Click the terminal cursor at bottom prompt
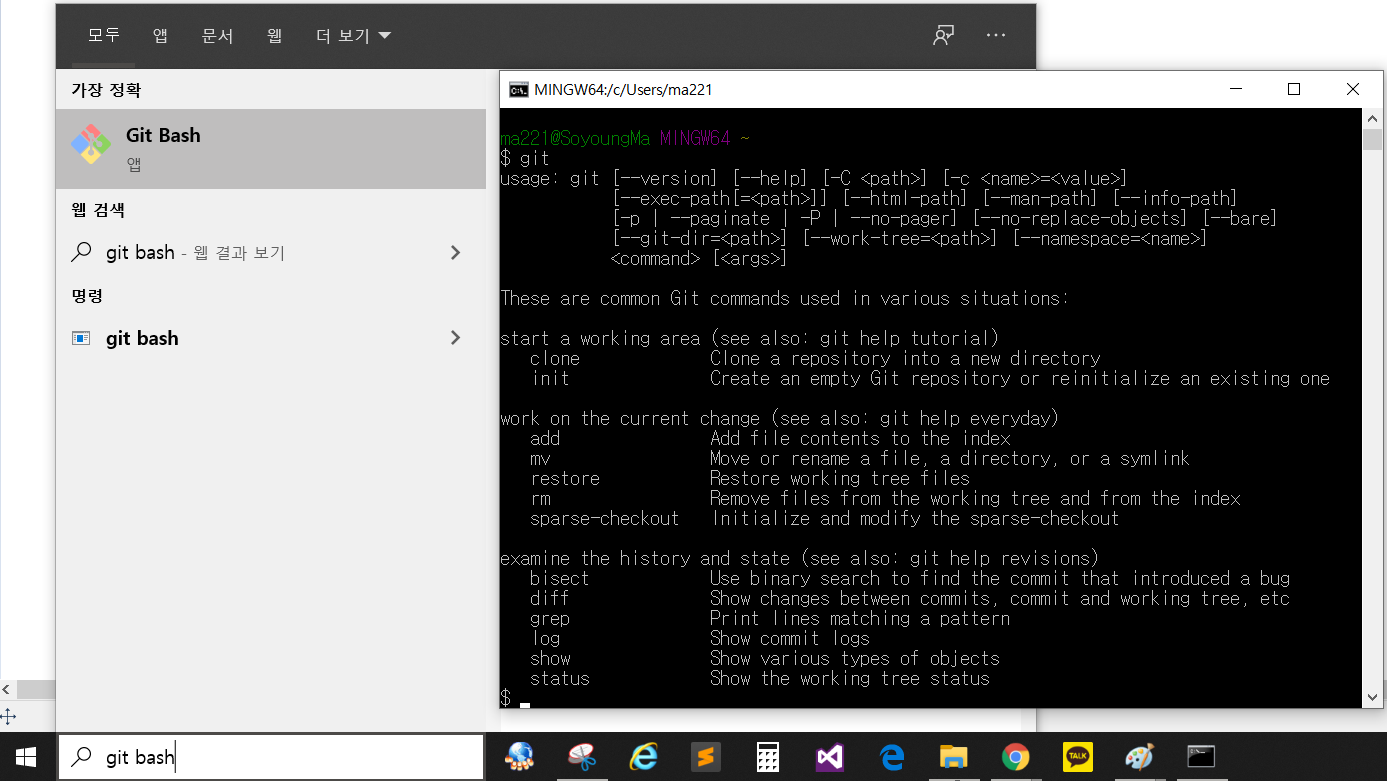 pyautogui.click(x=525, y=704)
